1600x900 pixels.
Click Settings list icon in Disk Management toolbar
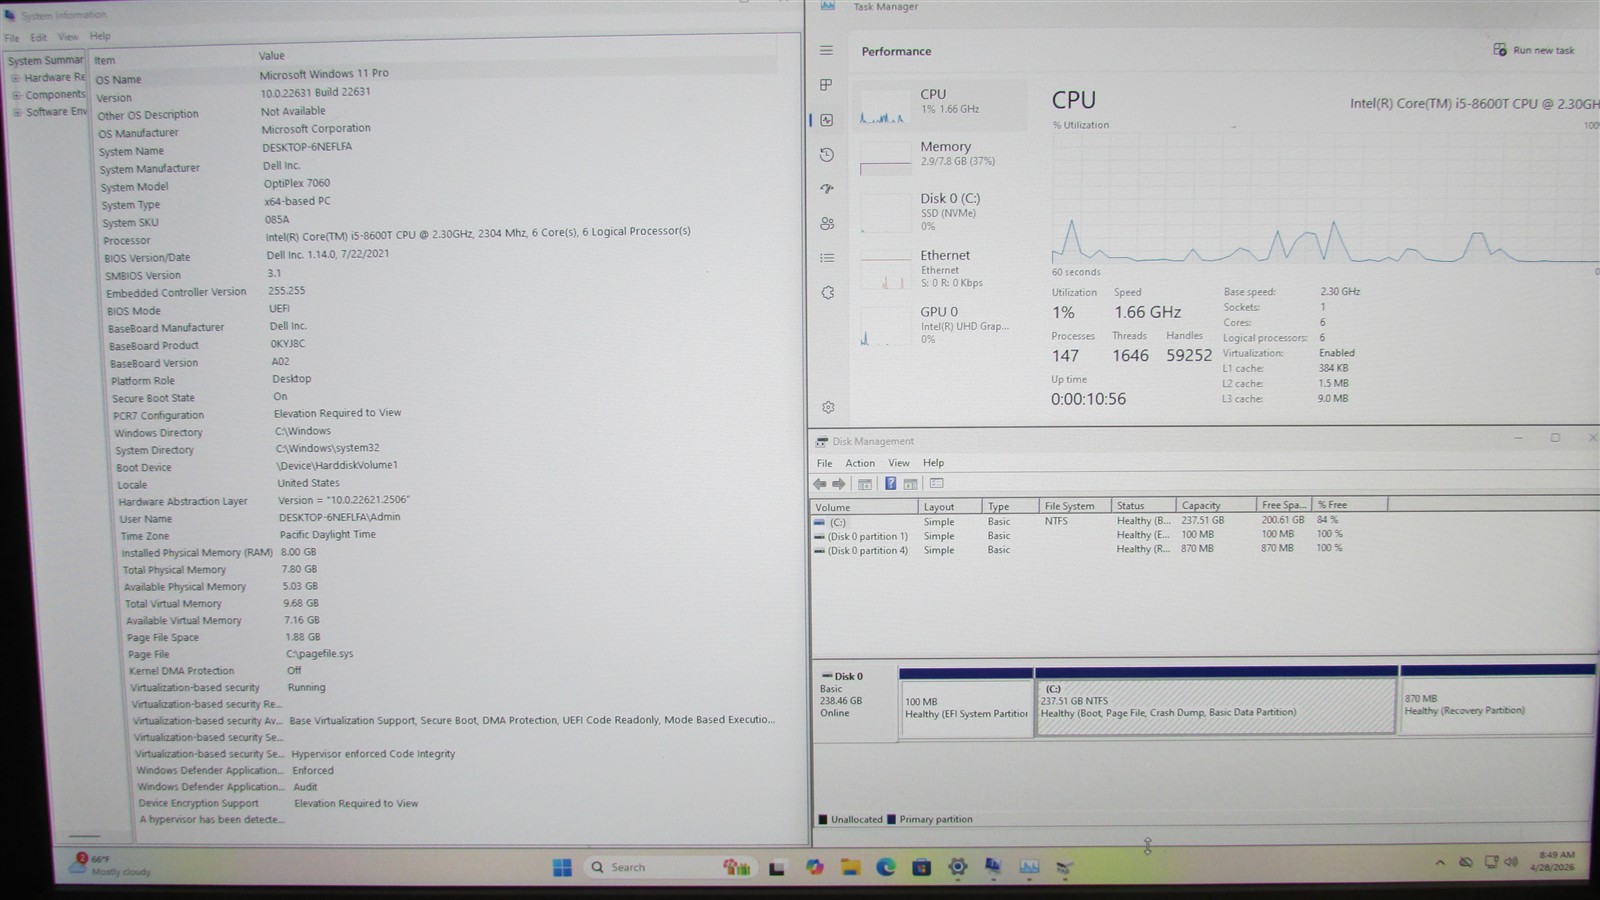click(936, 484)
